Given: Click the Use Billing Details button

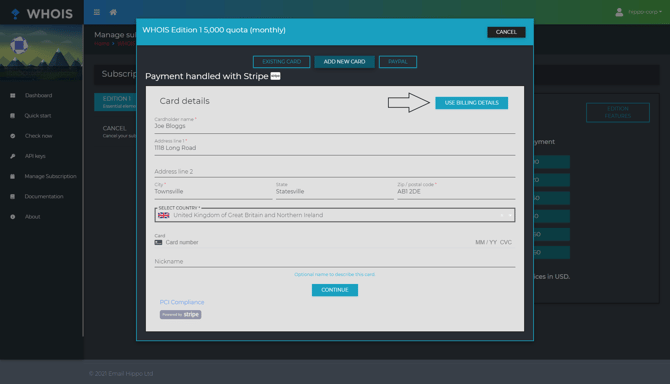Looking at the screenshot, I should point(472,103).
